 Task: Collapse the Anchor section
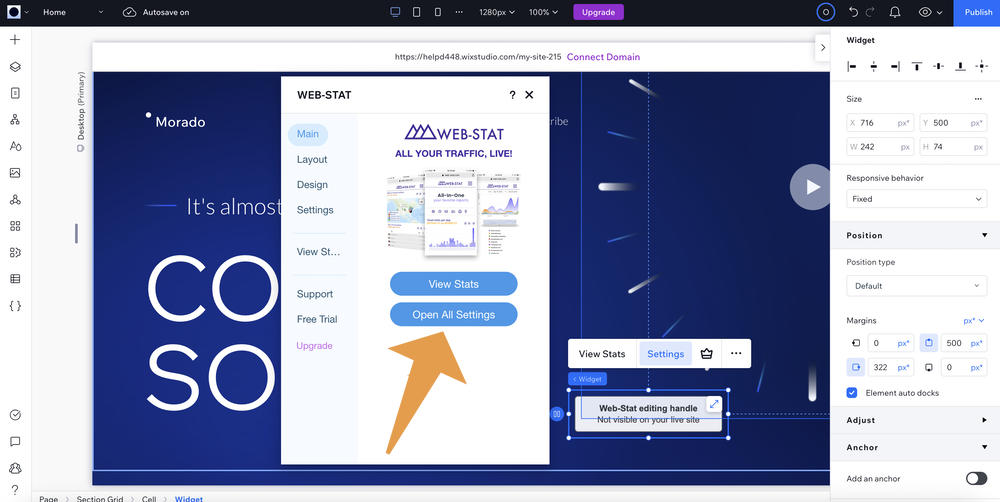pos(985,447)
